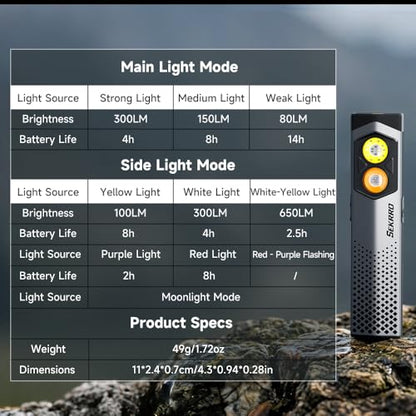Select the "Yellow Light" column header
This screenshot has height=416, width=416.
pyautogui.click(x=130, y=192)
